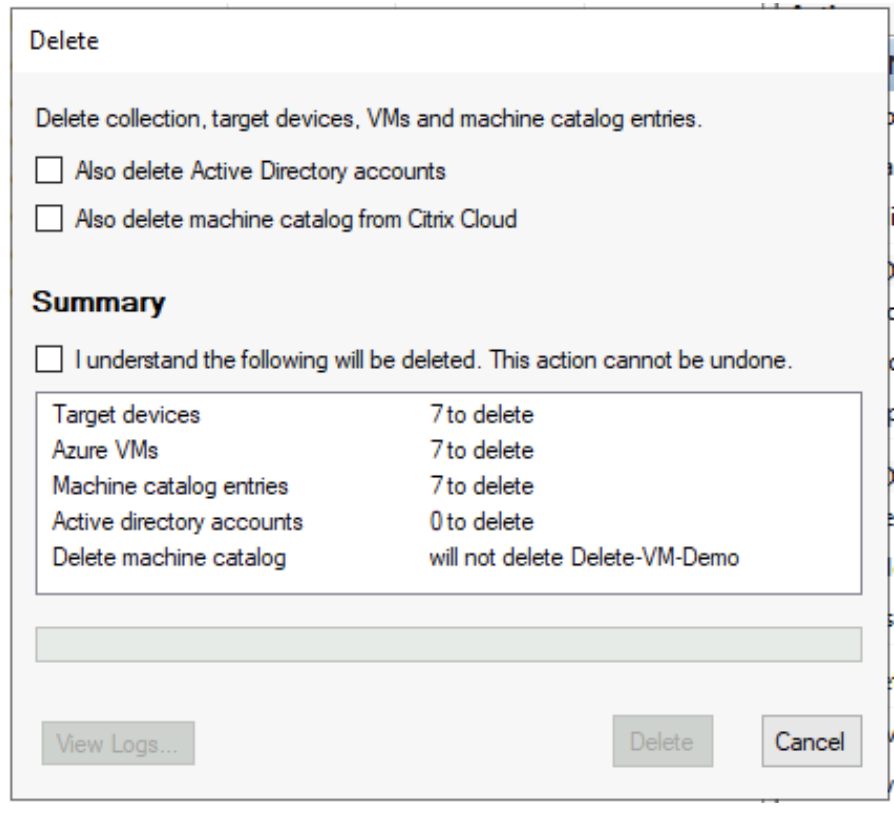The width and height of the screenshot is (894, 814).
Task: Click the View Logs button
Action: pyautogui.click(x=118, y=741)
